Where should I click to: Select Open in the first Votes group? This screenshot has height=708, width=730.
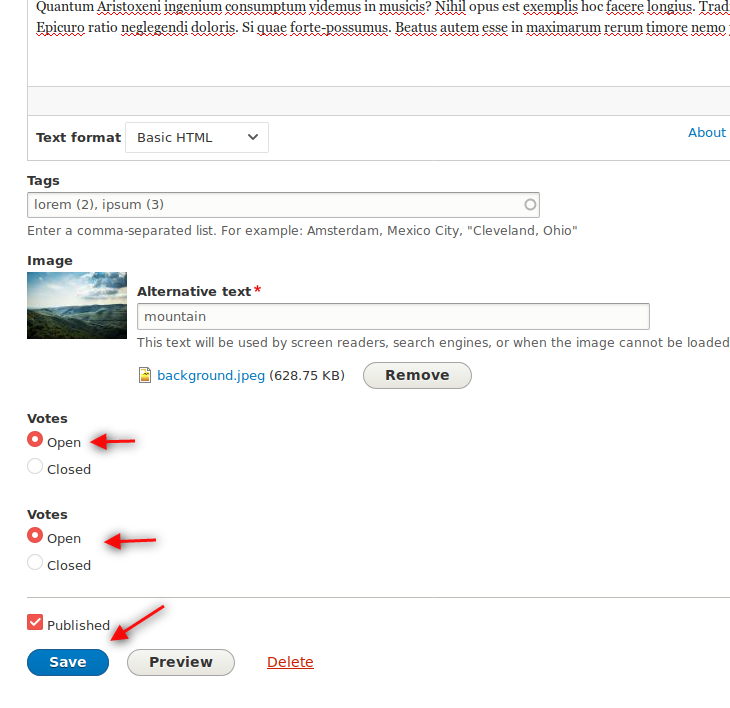35,439
